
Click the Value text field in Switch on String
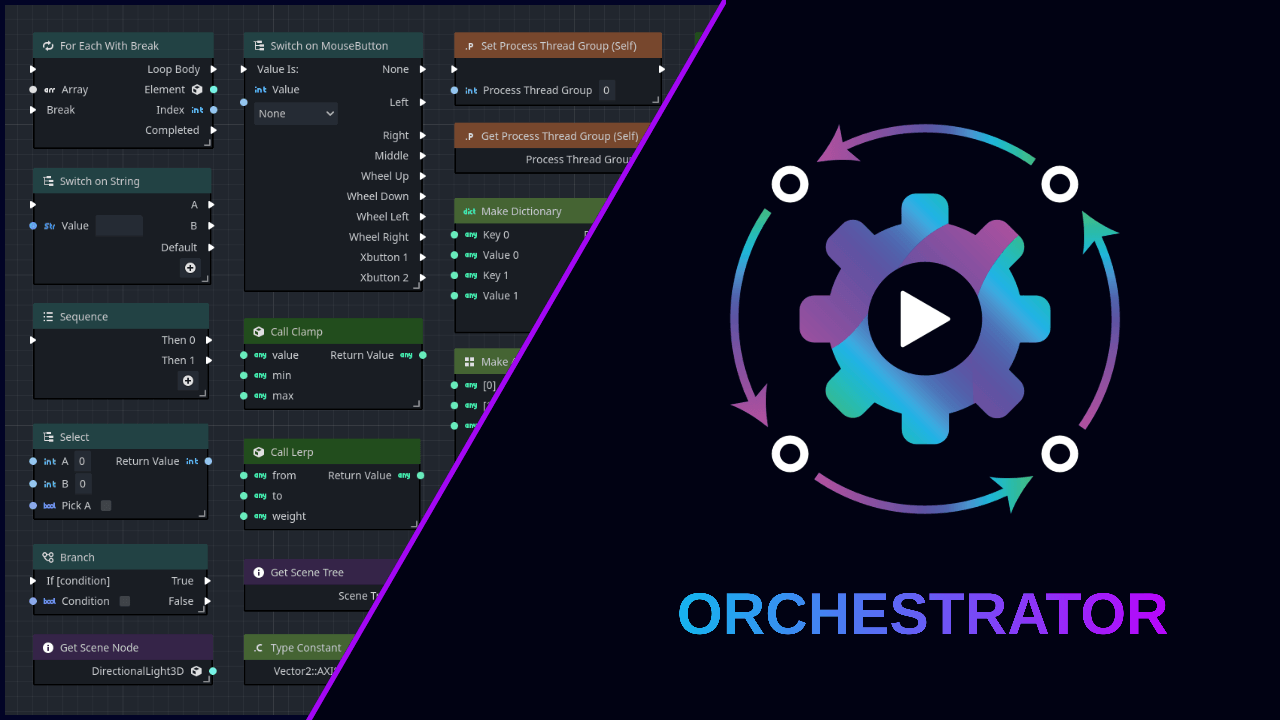119,226
